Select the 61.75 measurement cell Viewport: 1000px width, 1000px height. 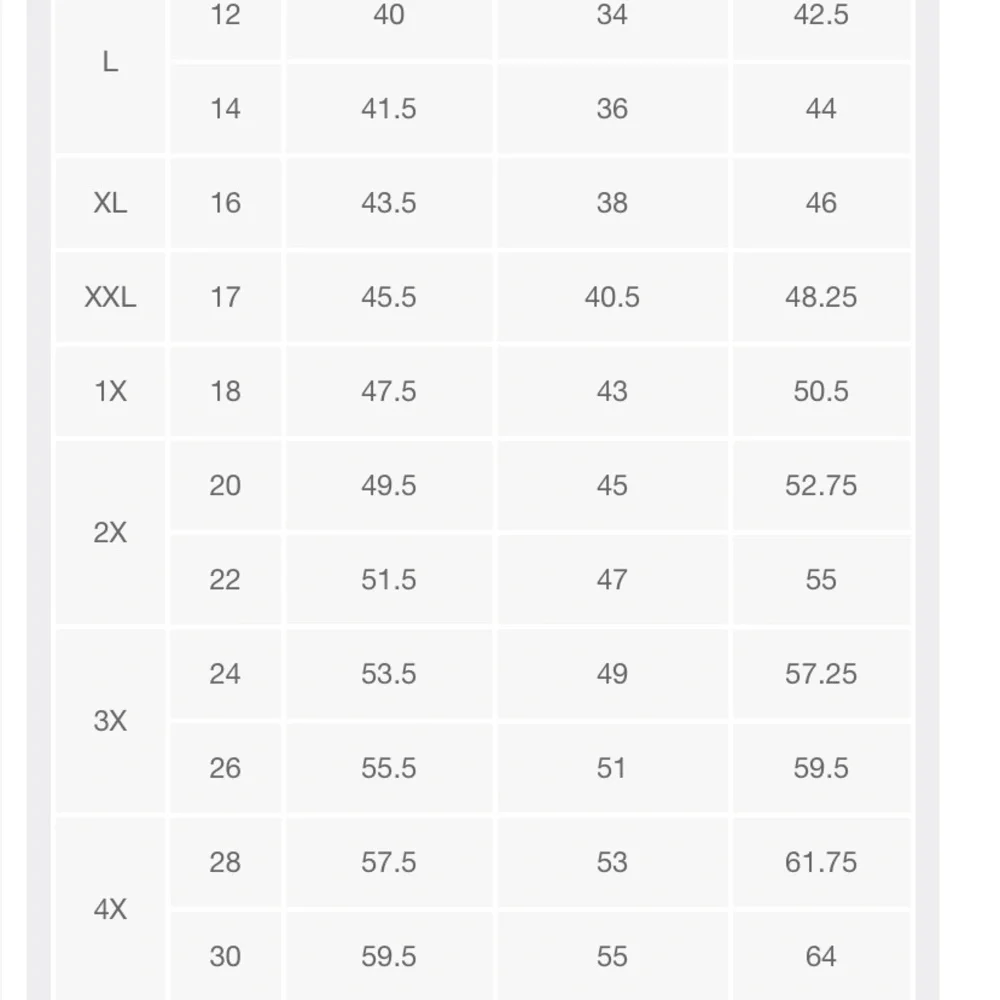(x=821, y=862)
